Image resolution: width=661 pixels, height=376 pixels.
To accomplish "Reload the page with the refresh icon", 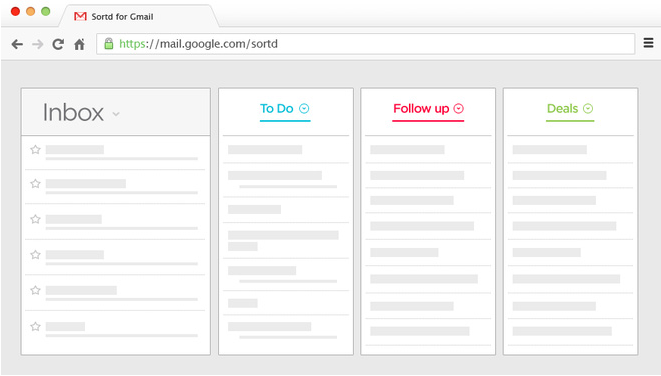I will (x=58, y=44).
